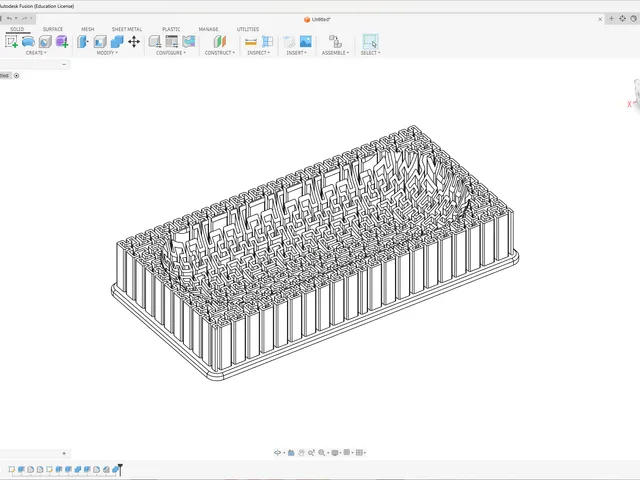The image size is (640, 480).
Task: Expand the INSERT dropdown menu
Action: pyautogui.click(x=296, y=53)
